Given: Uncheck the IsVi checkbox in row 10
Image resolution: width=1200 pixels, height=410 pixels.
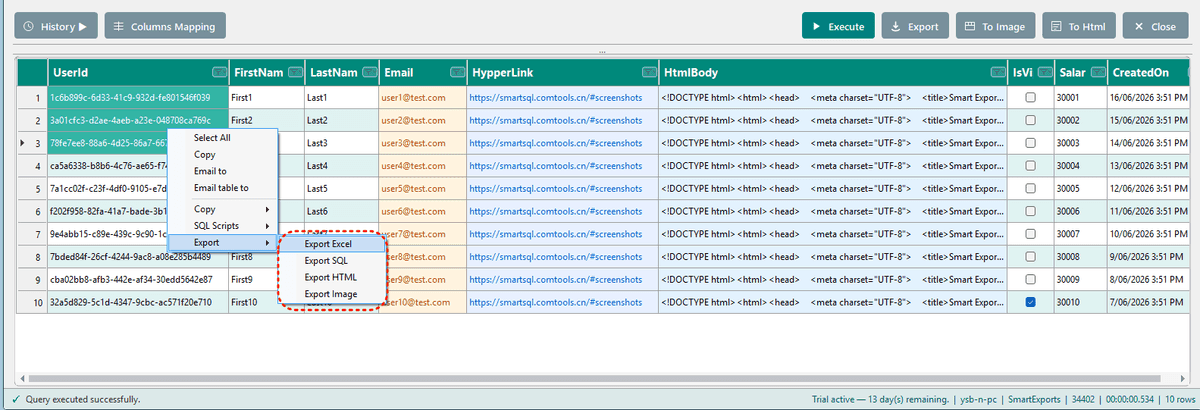Looking at the screenshot, I should tap(1030, 302).
